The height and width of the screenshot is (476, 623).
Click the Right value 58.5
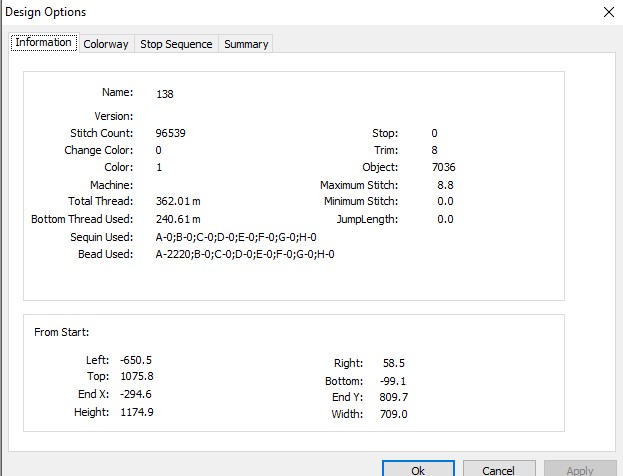[x=394, y=363]
